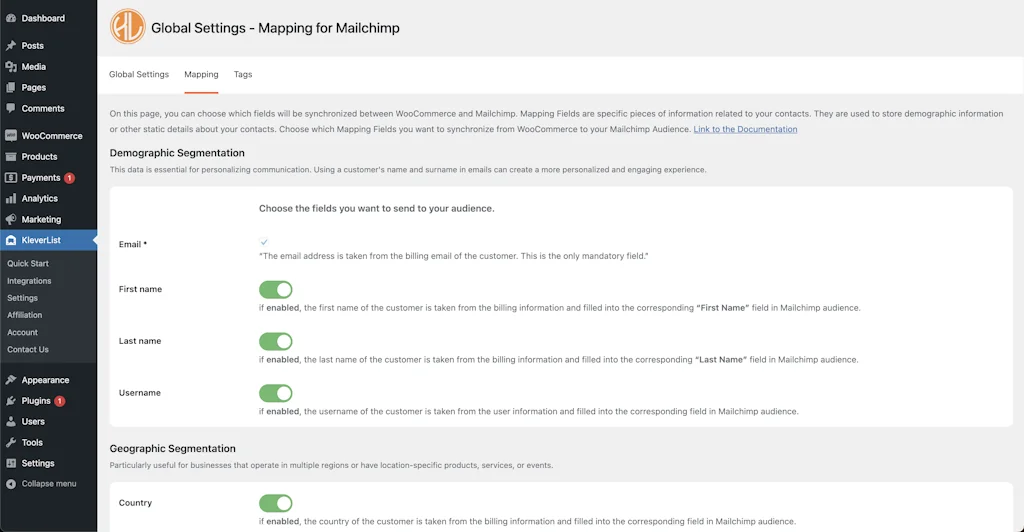This screenshot has height=532, width=1024.
Task: Click the Comments bubble icon
Action: pos(11,108)
